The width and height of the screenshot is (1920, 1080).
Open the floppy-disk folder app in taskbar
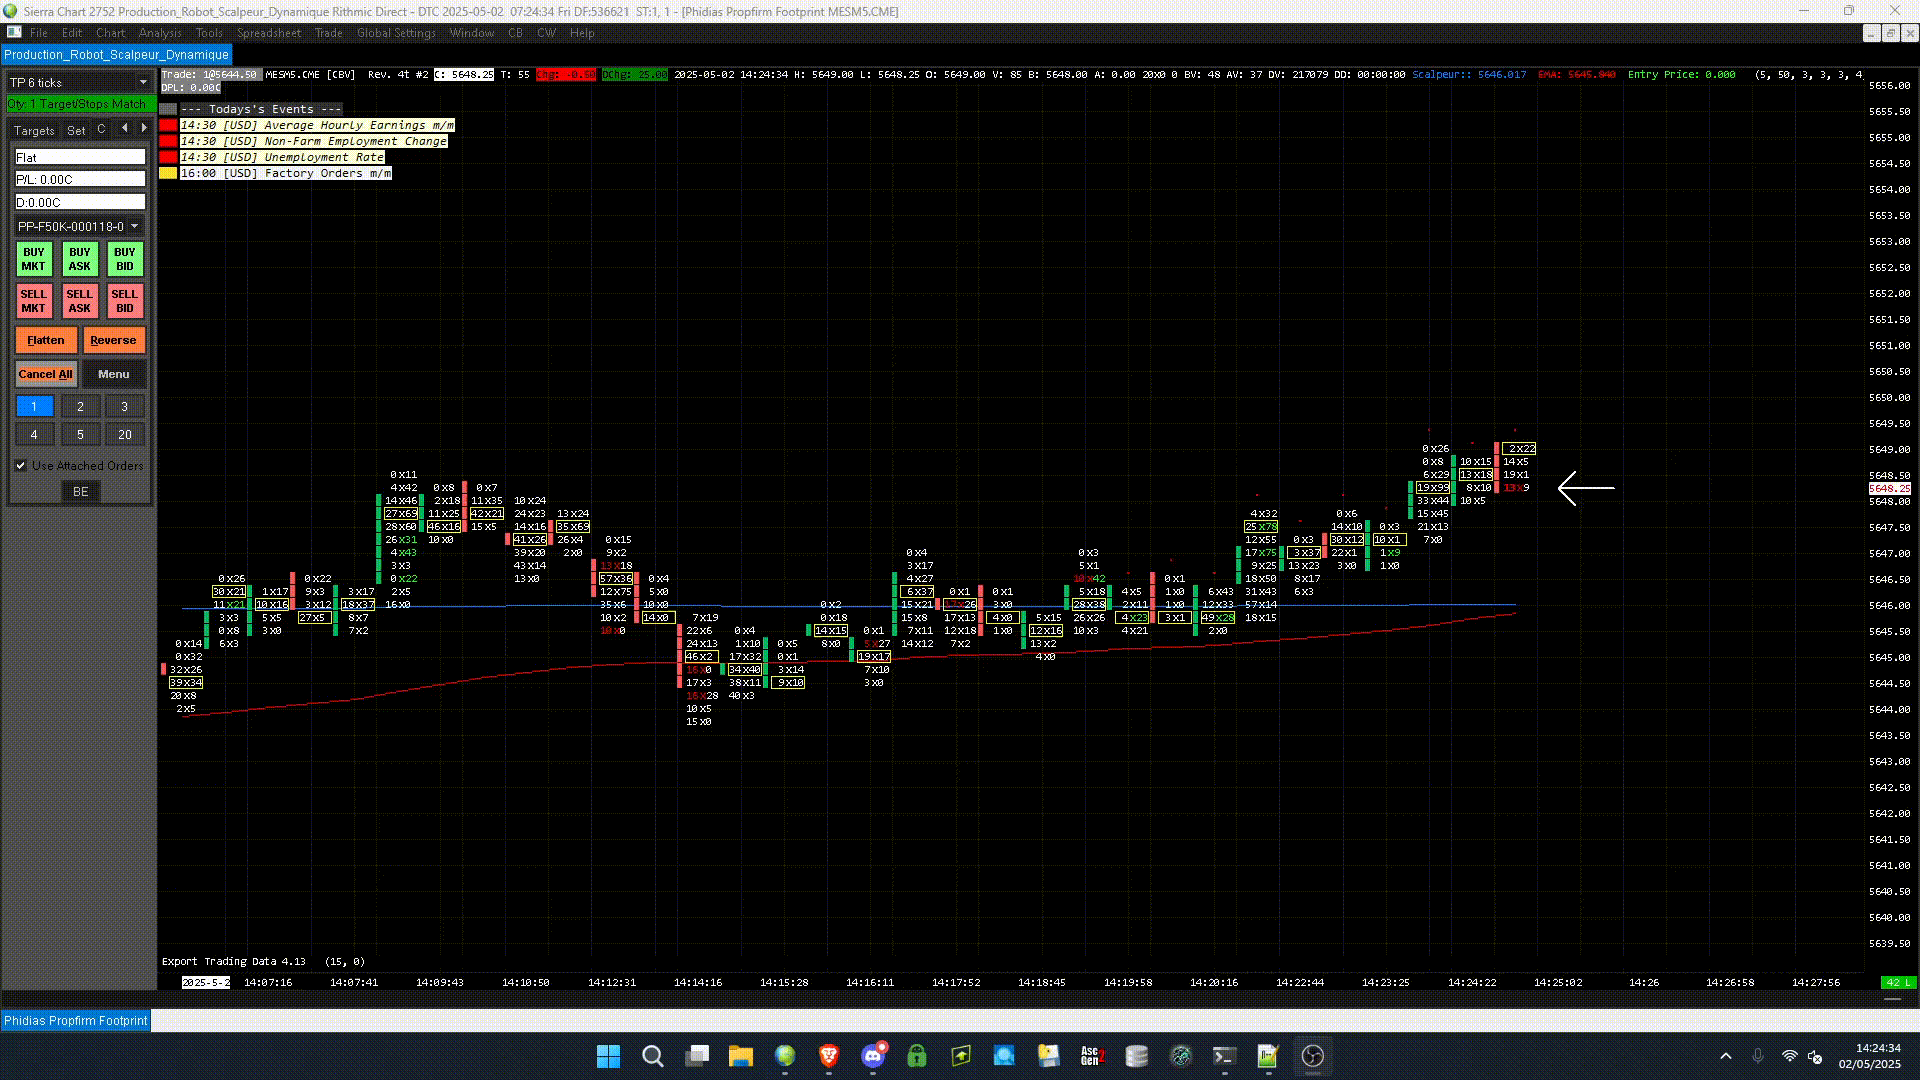pos(1048,1056)
